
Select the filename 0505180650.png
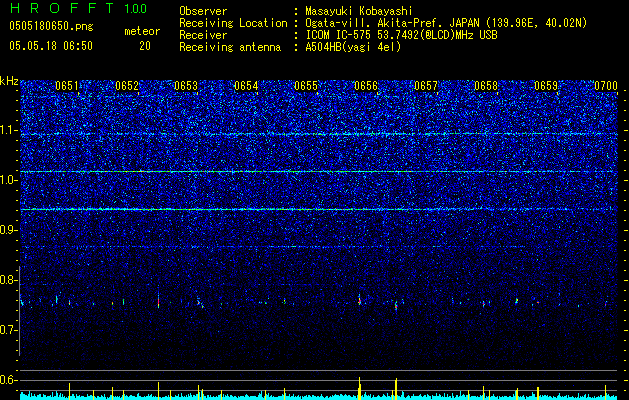(x=51, y=26)
